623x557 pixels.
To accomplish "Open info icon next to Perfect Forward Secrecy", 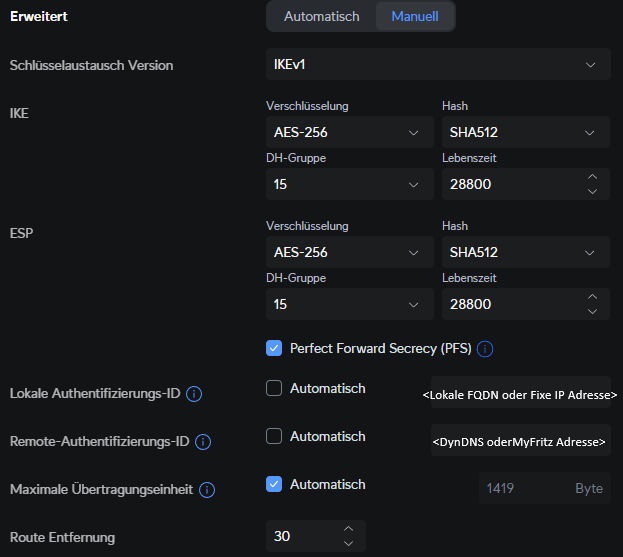I will (x=485, y=349).
